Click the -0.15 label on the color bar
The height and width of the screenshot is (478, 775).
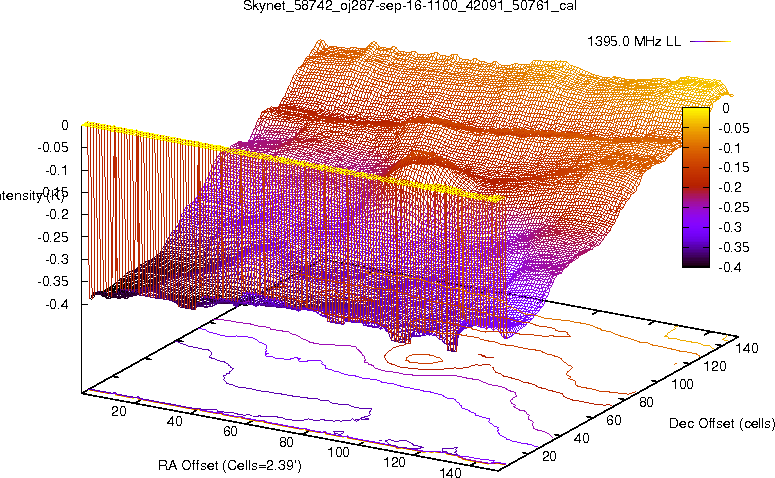click(733, 168)
